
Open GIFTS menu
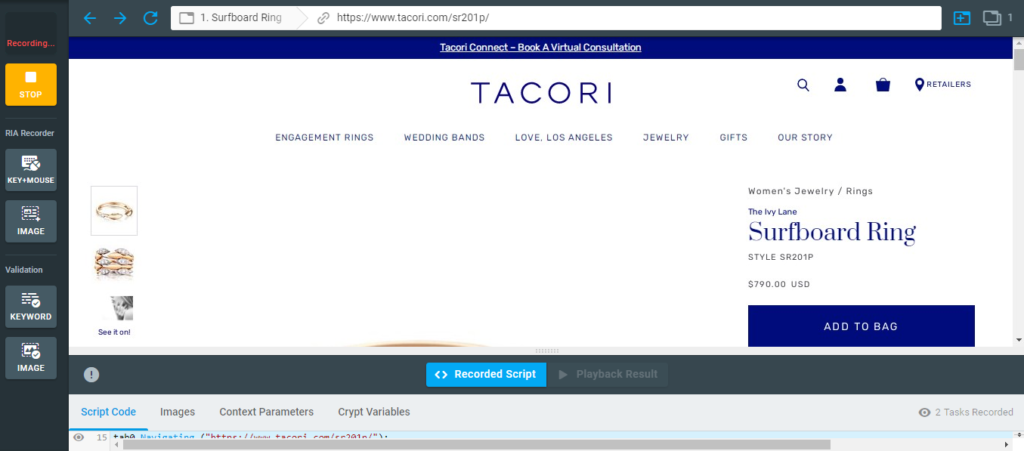733,138
